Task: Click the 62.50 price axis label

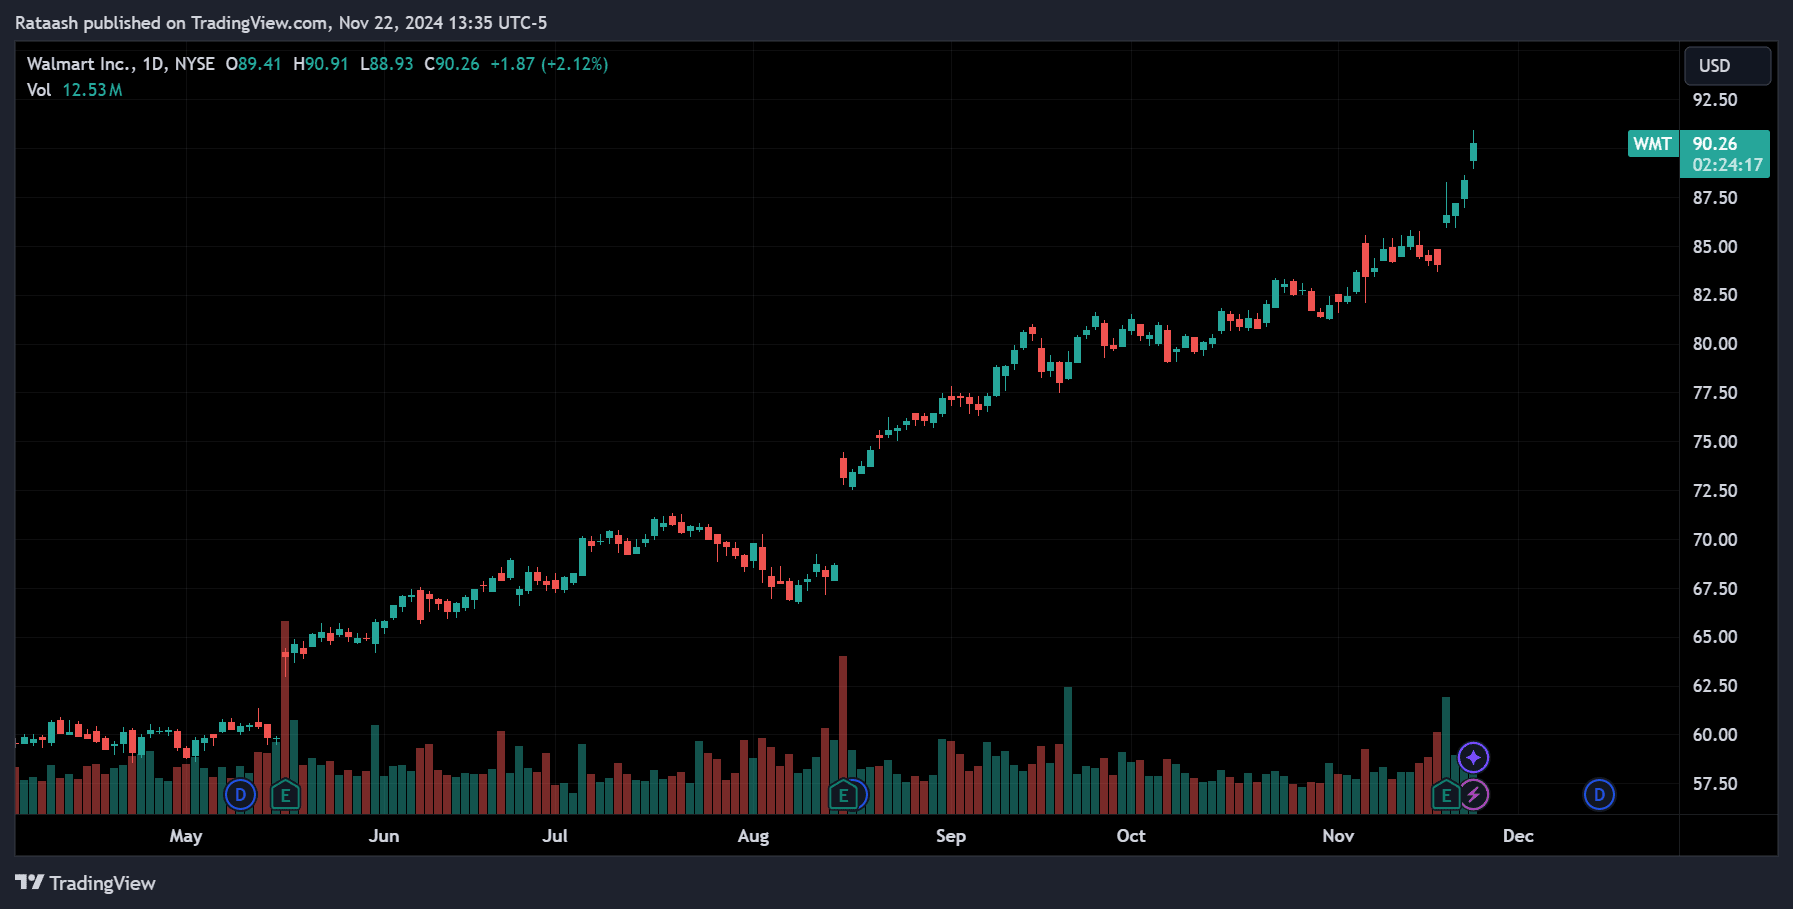Action: tap(1715, 686)
